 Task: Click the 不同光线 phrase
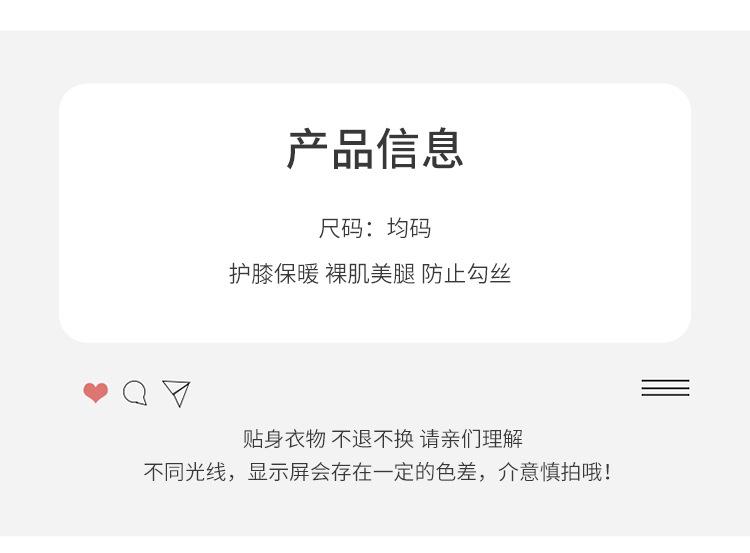185,472
